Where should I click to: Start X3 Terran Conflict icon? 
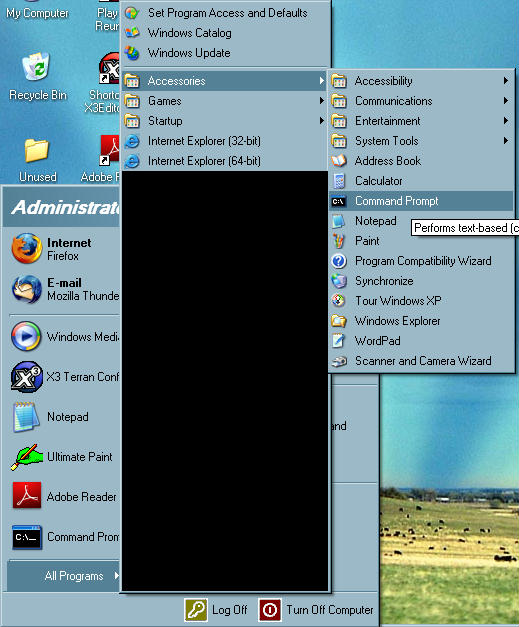tap(26, 377)
